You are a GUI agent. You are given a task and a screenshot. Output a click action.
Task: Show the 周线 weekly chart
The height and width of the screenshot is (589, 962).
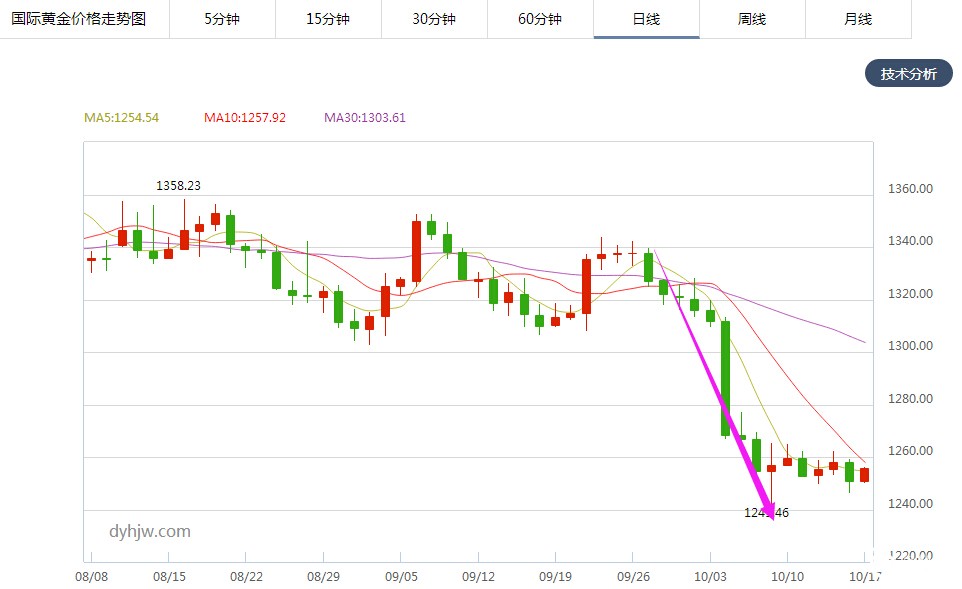pyautogui.click(x=752, y=19)
